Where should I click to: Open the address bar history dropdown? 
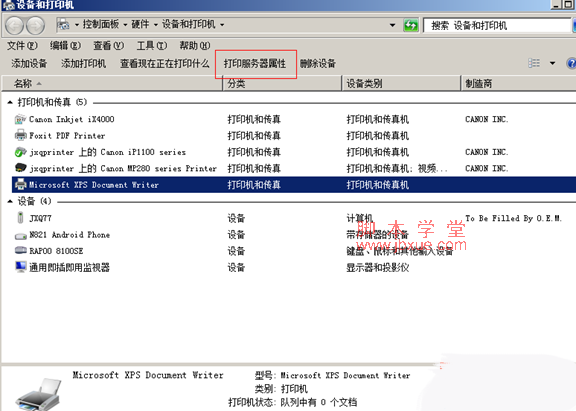click(x=393, y=25)
